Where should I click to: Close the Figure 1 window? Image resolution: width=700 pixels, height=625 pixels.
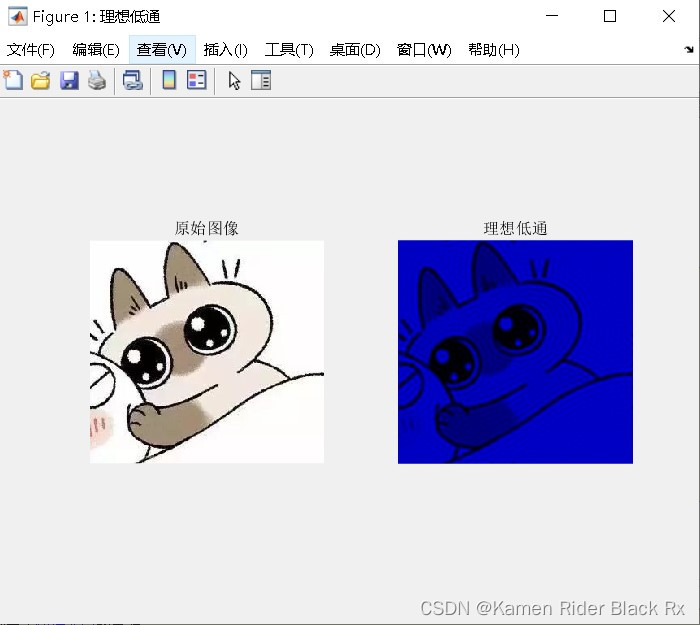tap(669, 16)
